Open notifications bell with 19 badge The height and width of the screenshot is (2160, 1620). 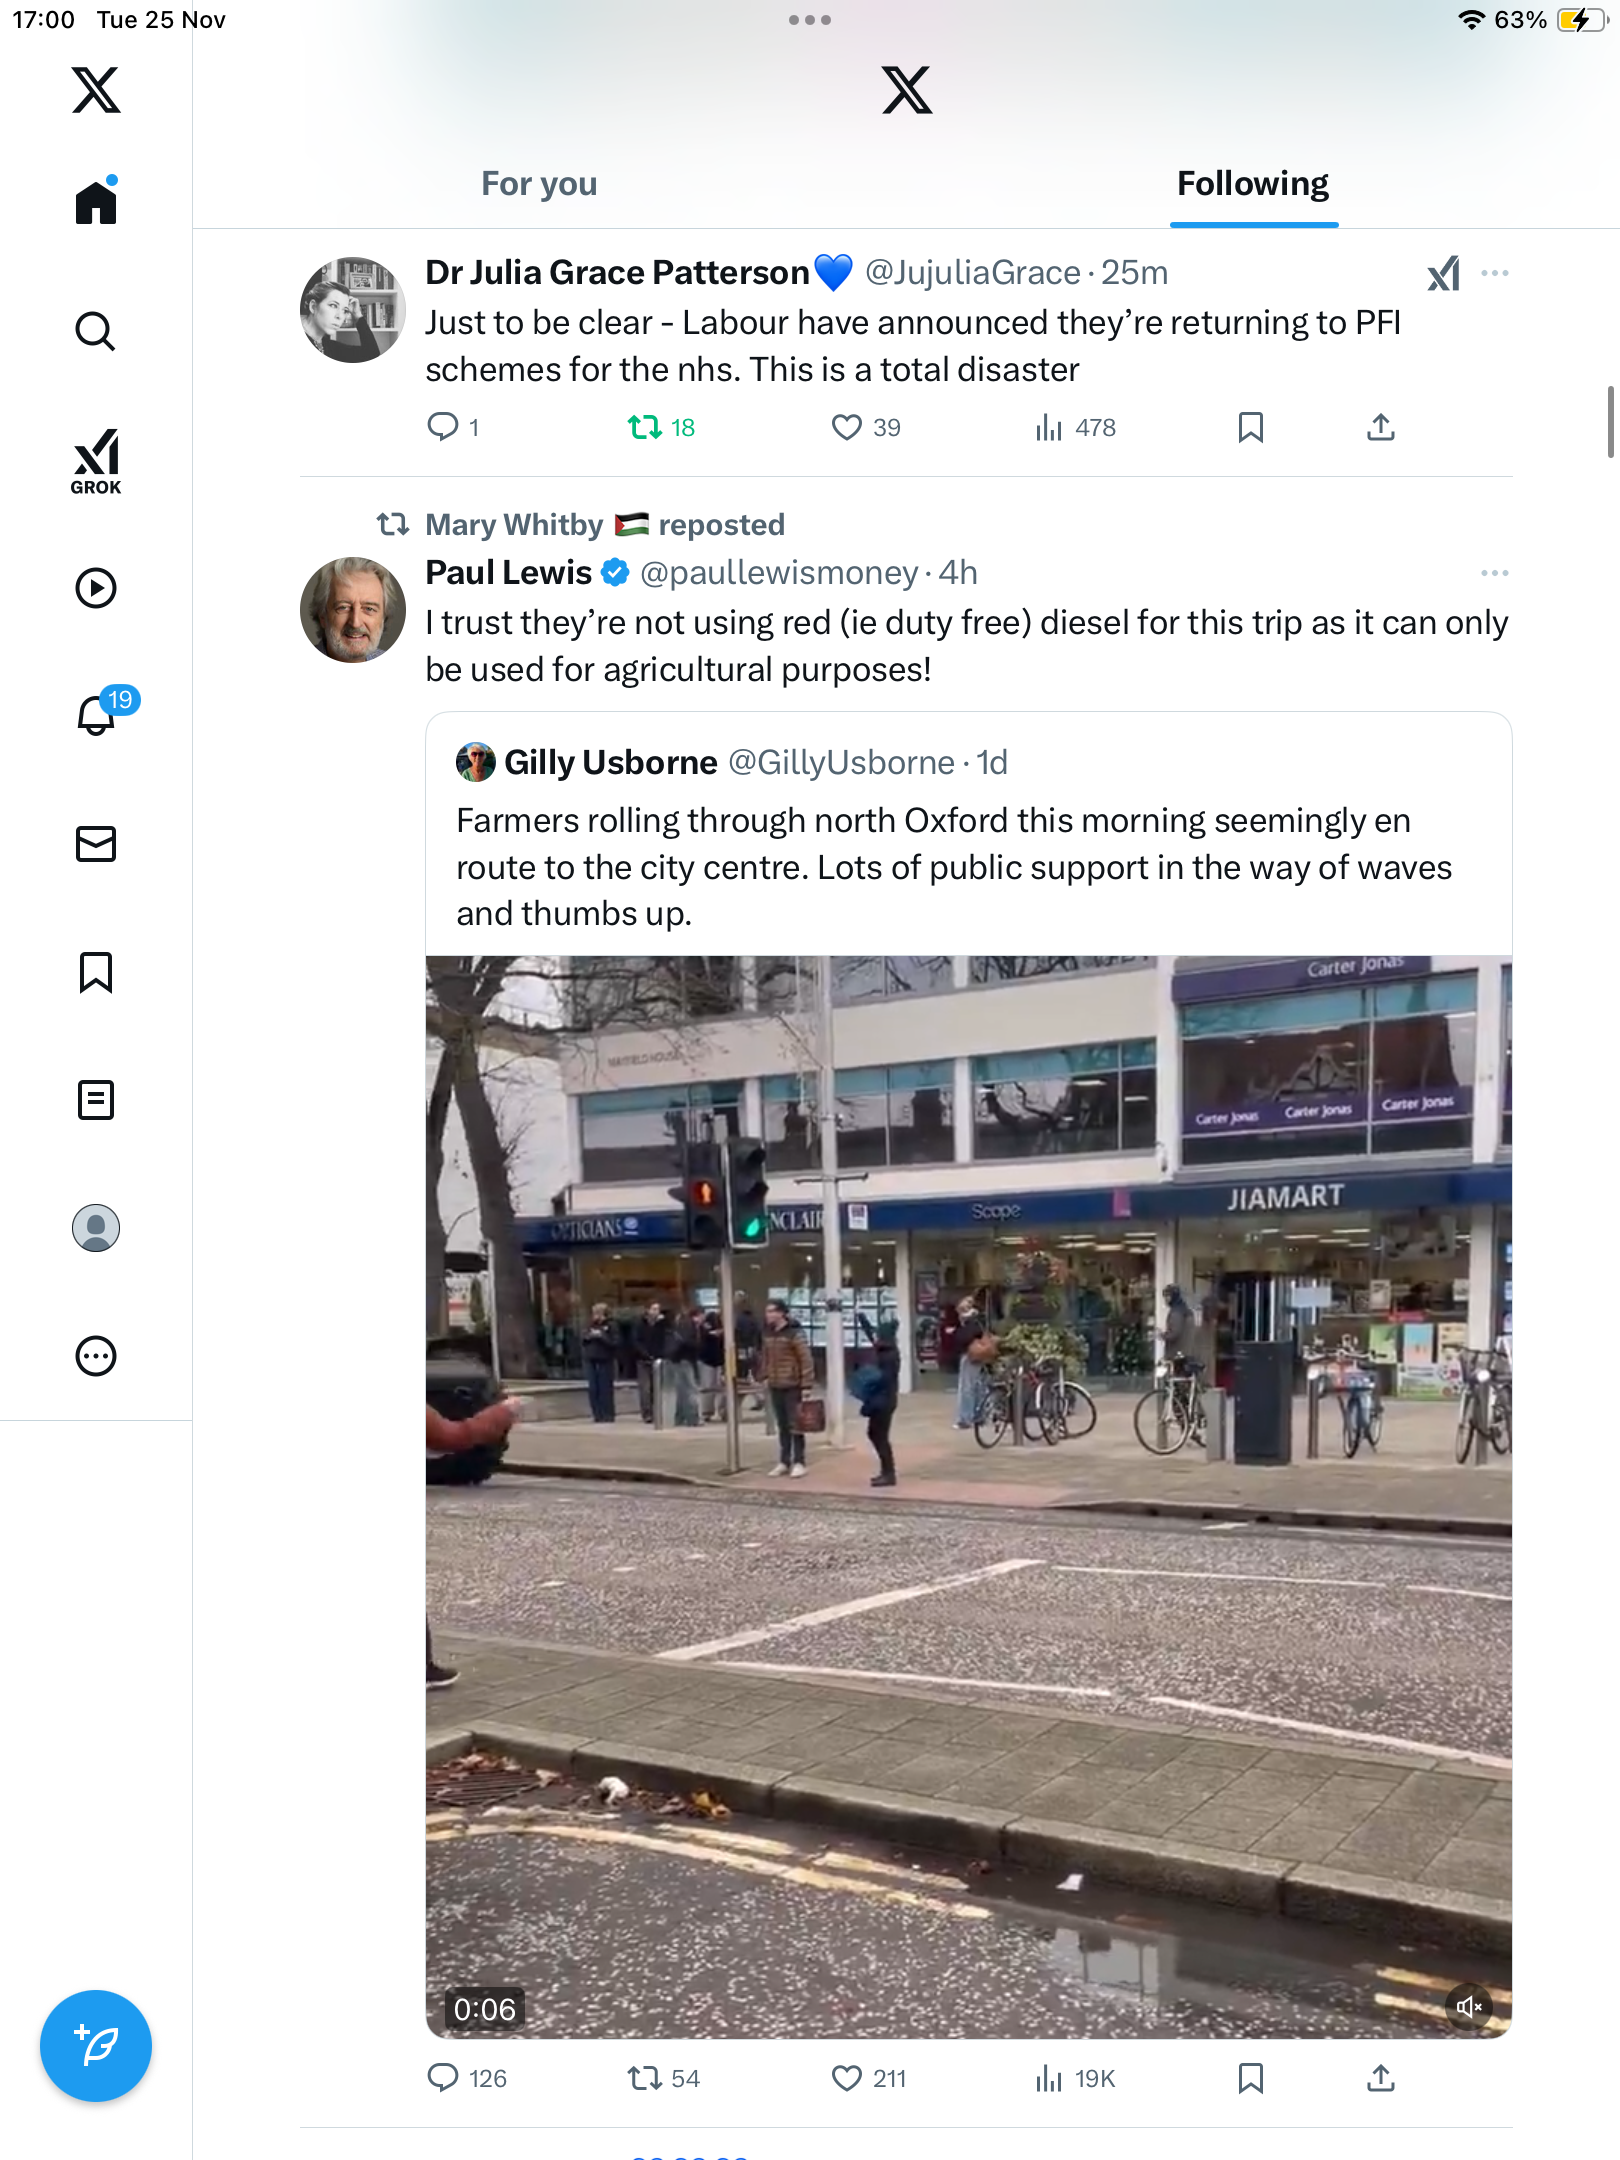tap(98, 715)
